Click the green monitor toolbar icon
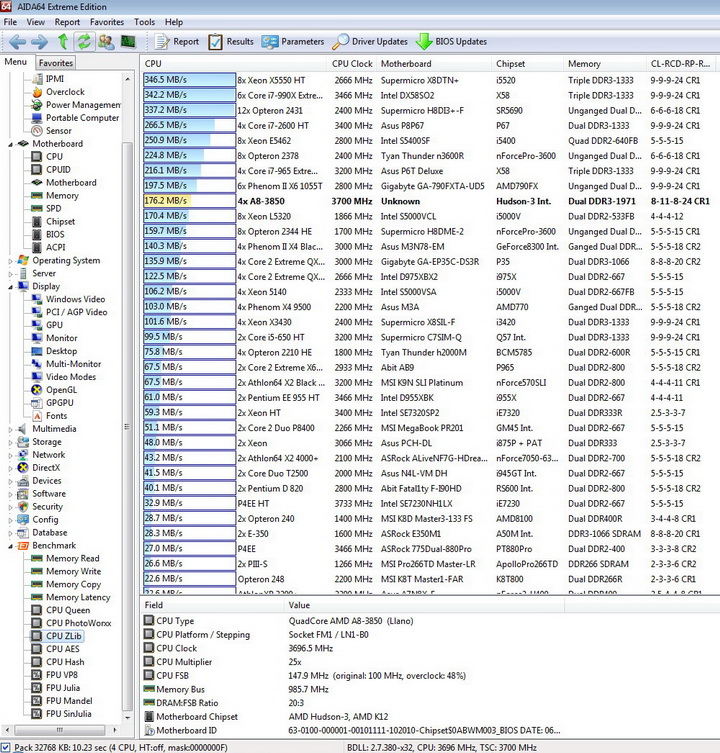 128,42
